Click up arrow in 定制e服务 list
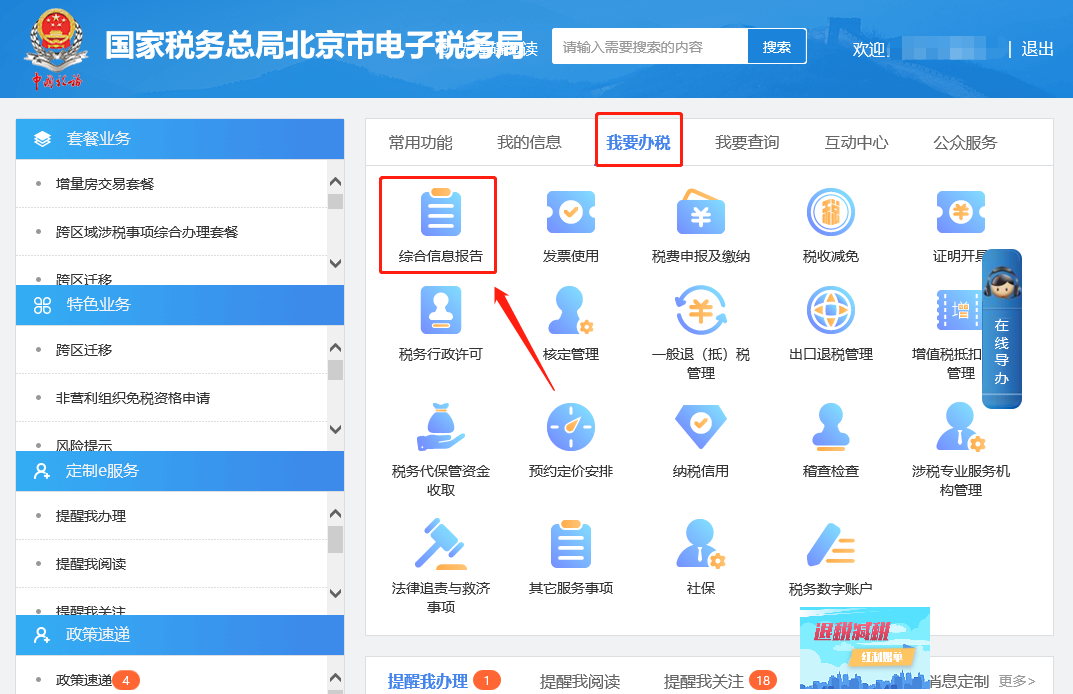1073x694 pixels. click(x=335, y=514)
